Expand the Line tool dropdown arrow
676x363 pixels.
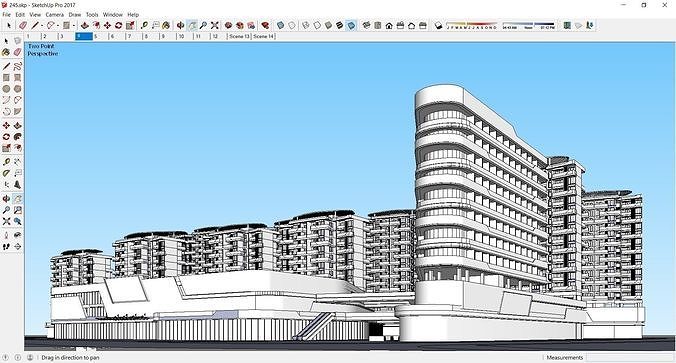[x=42, y=25]
